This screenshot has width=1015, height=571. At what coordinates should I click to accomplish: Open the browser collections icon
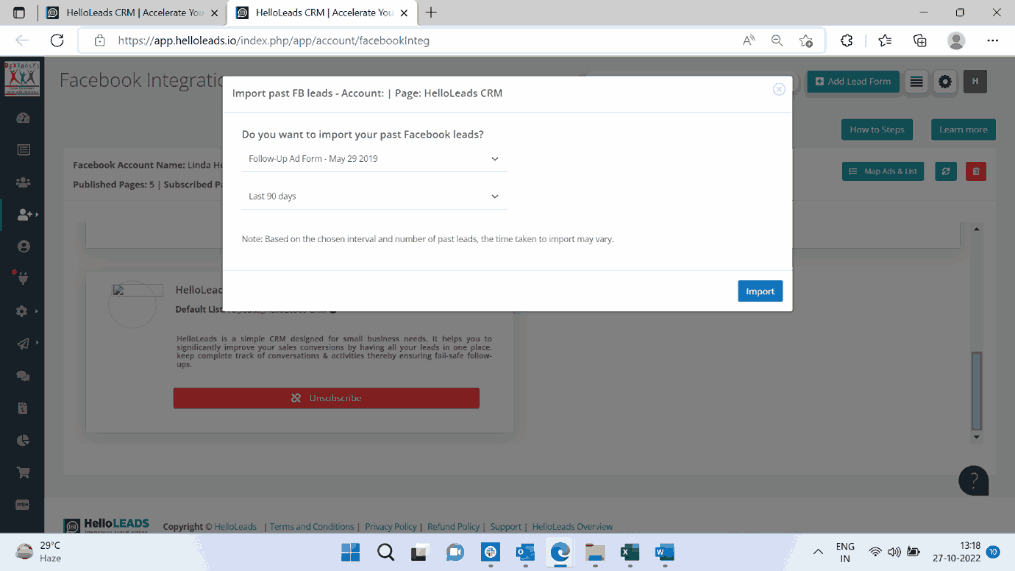tap(920, 40)
